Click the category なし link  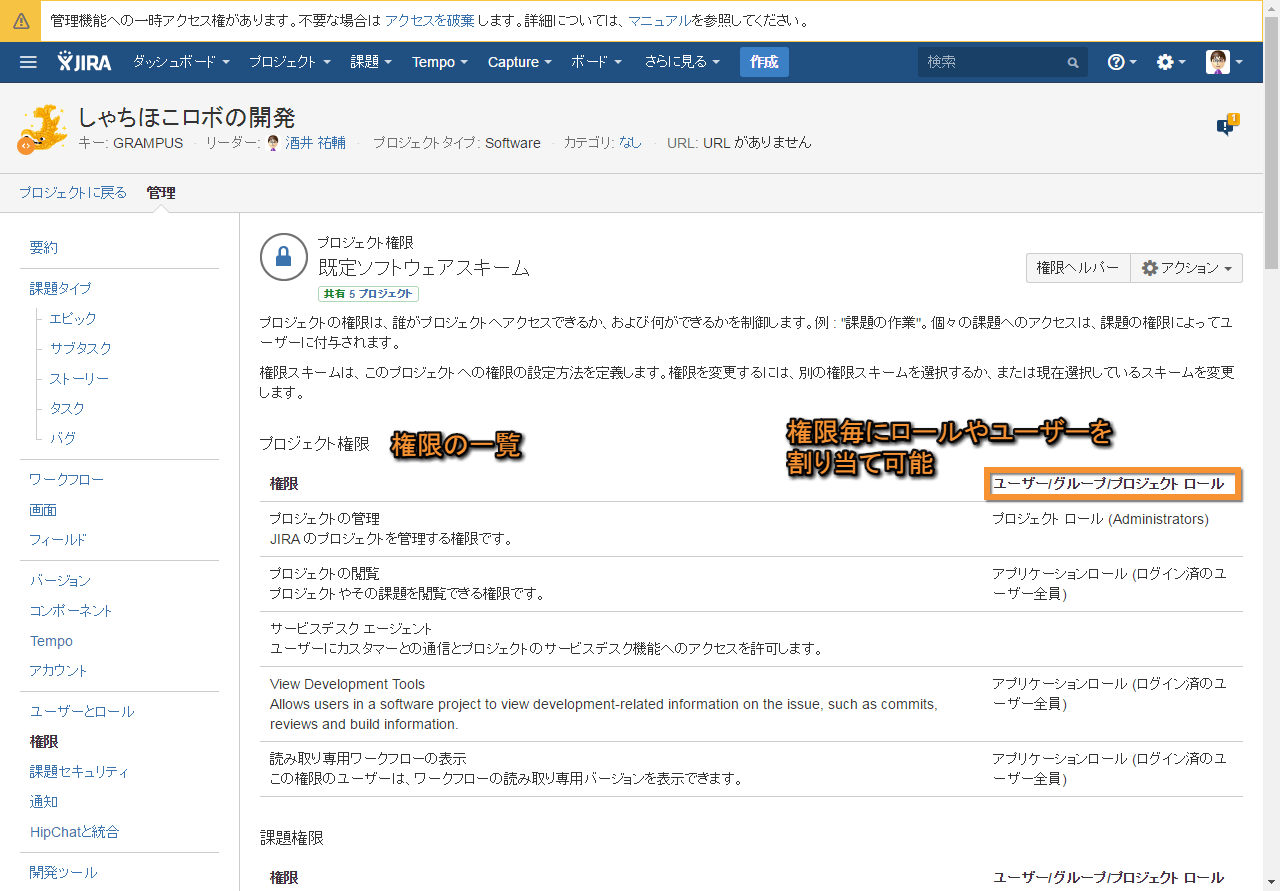[630, 143]
